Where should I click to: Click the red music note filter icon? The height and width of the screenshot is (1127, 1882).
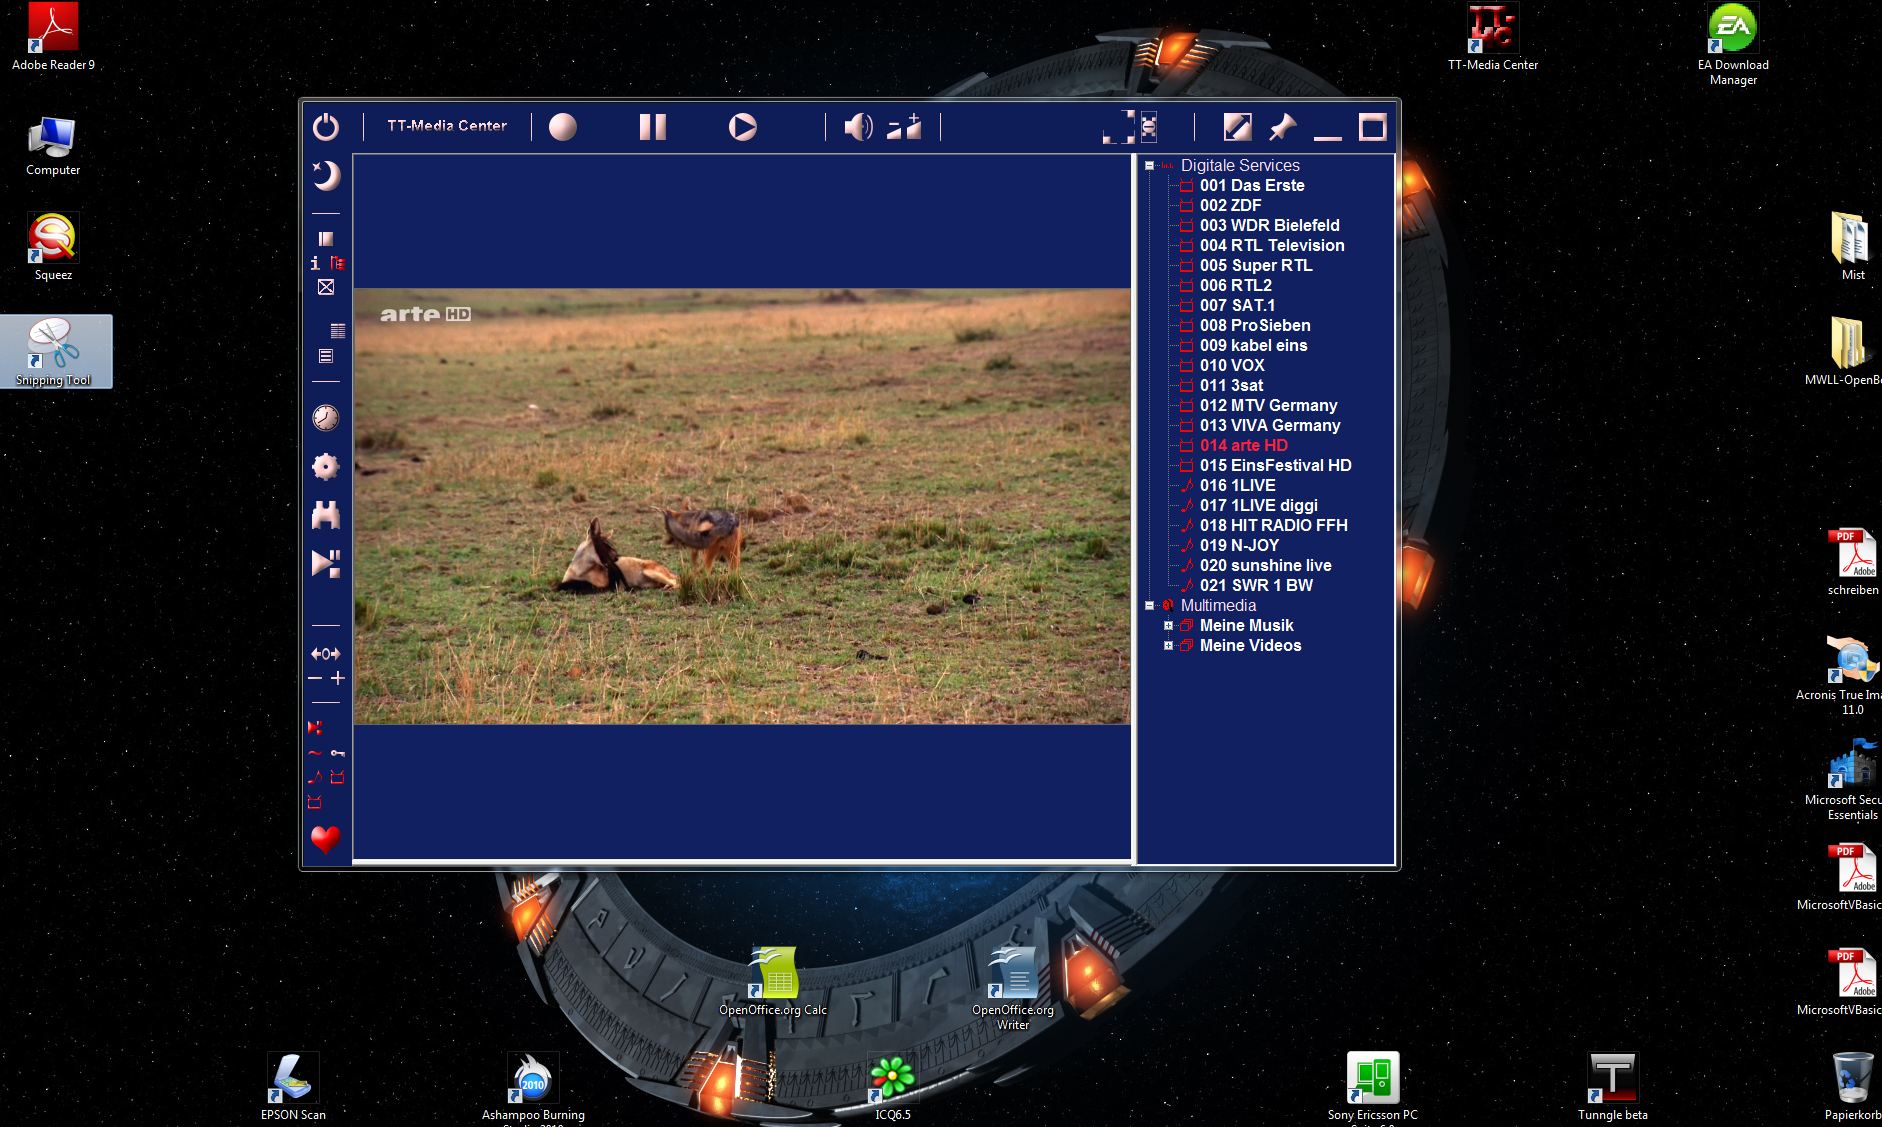tap(315, 777)
